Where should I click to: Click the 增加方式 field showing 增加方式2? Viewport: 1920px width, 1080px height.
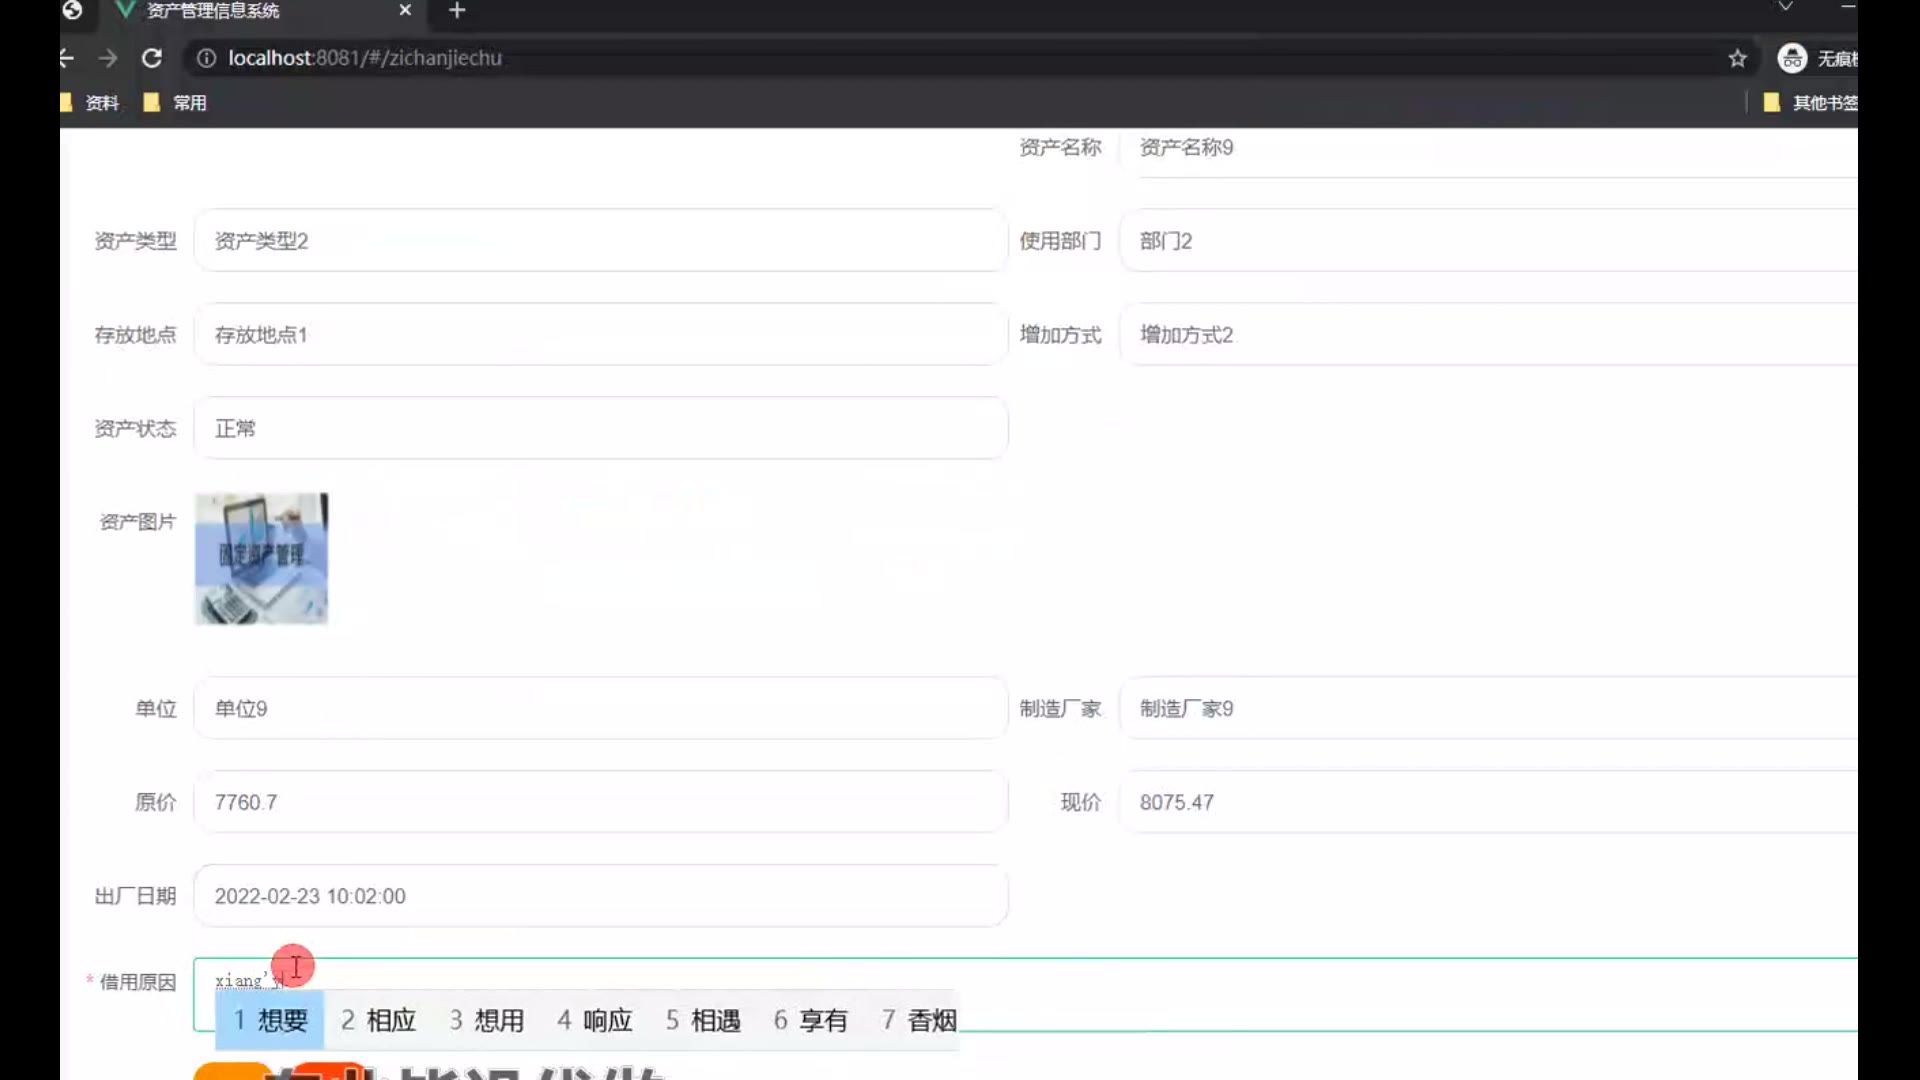tap(1488, 334)
